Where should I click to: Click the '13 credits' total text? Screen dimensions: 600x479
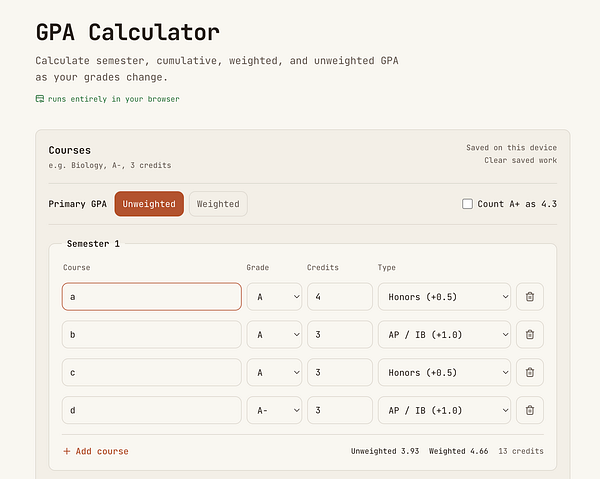point(521,451)
